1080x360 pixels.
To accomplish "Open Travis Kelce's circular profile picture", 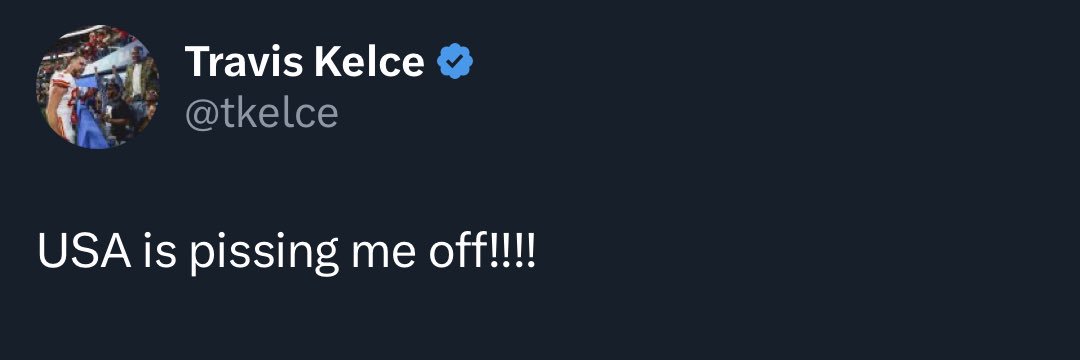I will [x=98, y=87].
